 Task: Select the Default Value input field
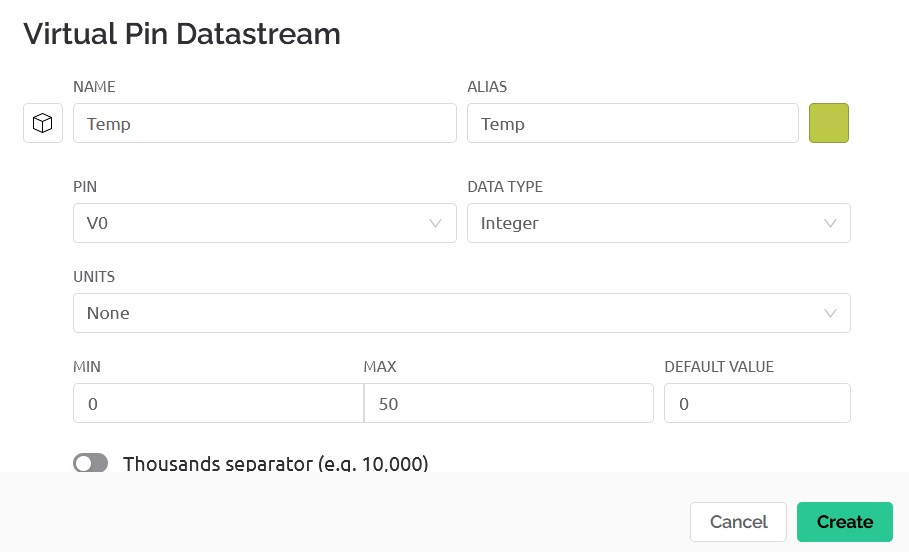click(x=757, y=403)
